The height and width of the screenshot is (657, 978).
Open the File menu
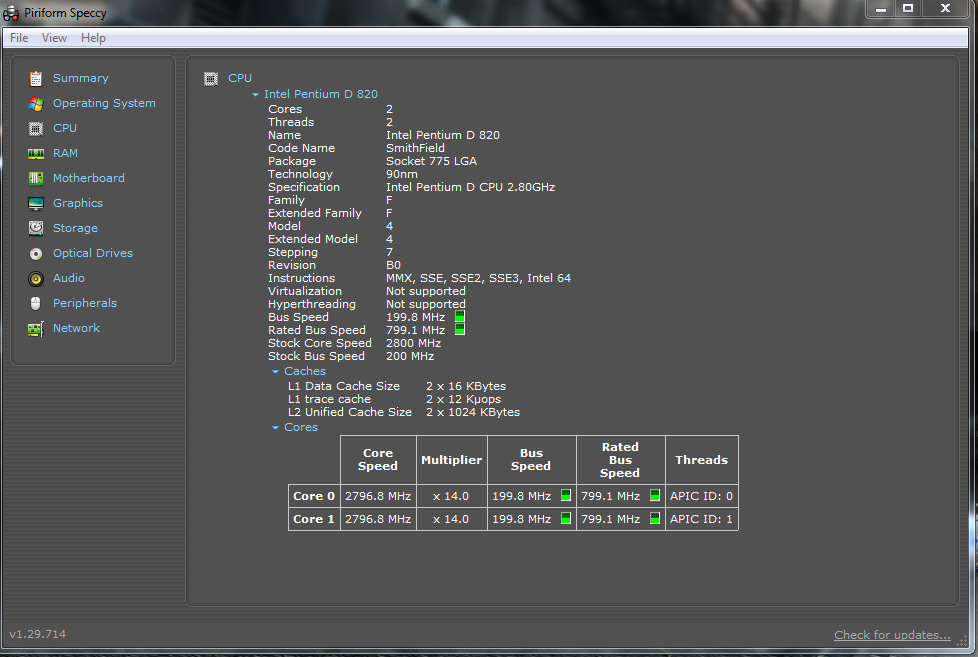tap(19, 38)
